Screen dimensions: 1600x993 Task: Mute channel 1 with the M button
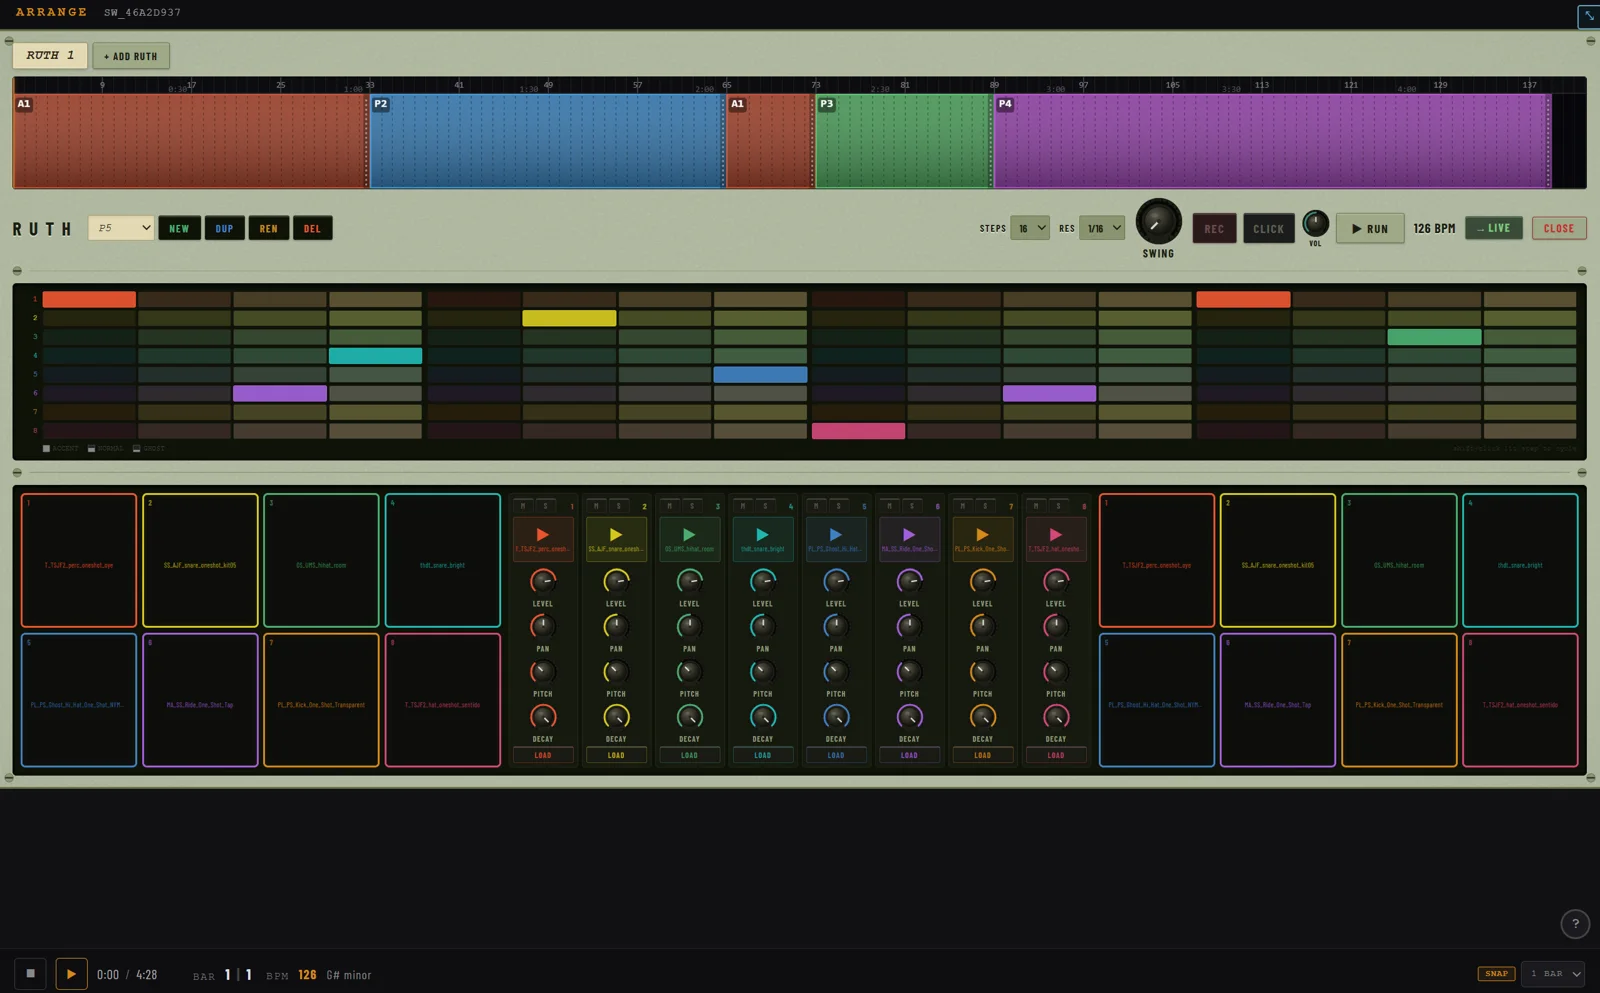[x=523, y=506]
